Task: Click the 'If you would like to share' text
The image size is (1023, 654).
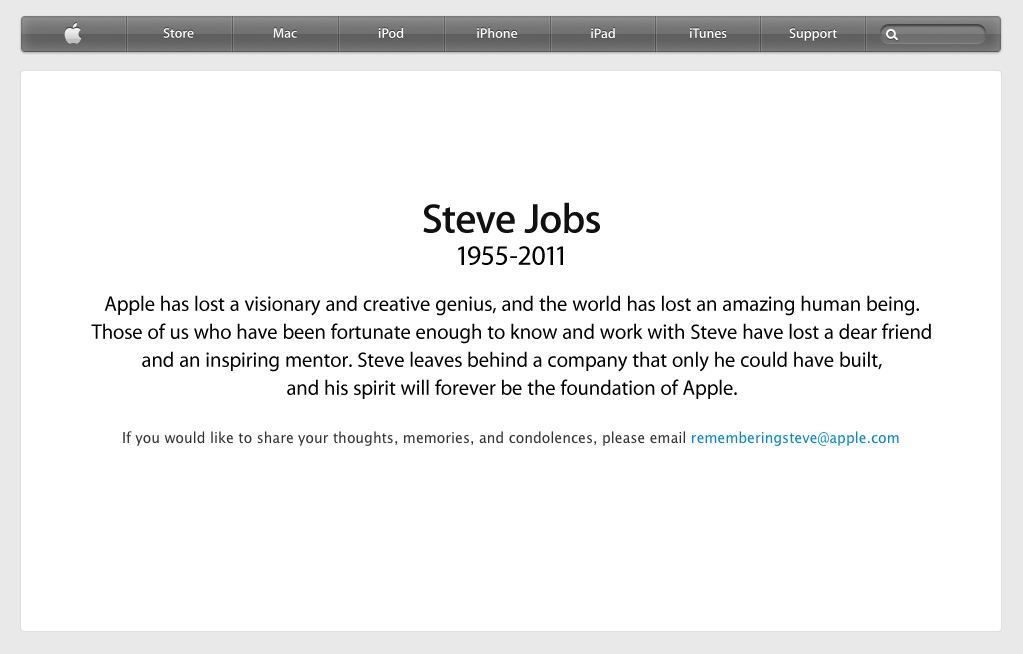Action: [x=404, y=438]
